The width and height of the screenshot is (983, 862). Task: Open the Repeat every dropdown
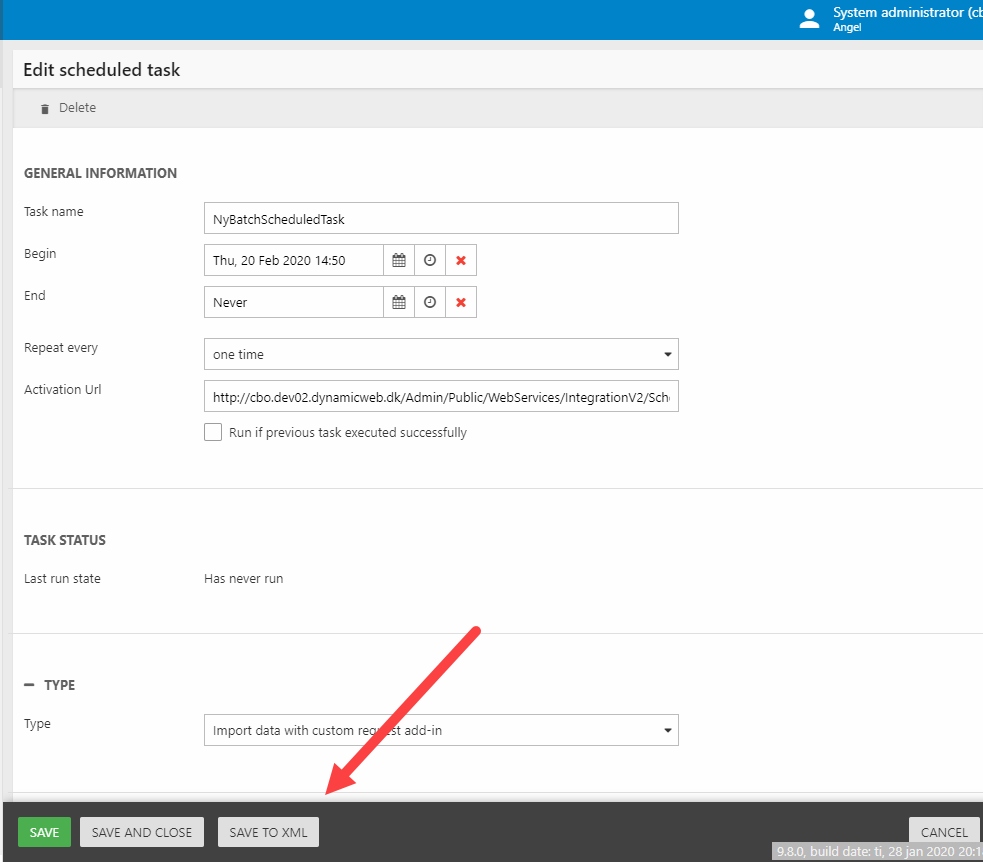point(440,354)
